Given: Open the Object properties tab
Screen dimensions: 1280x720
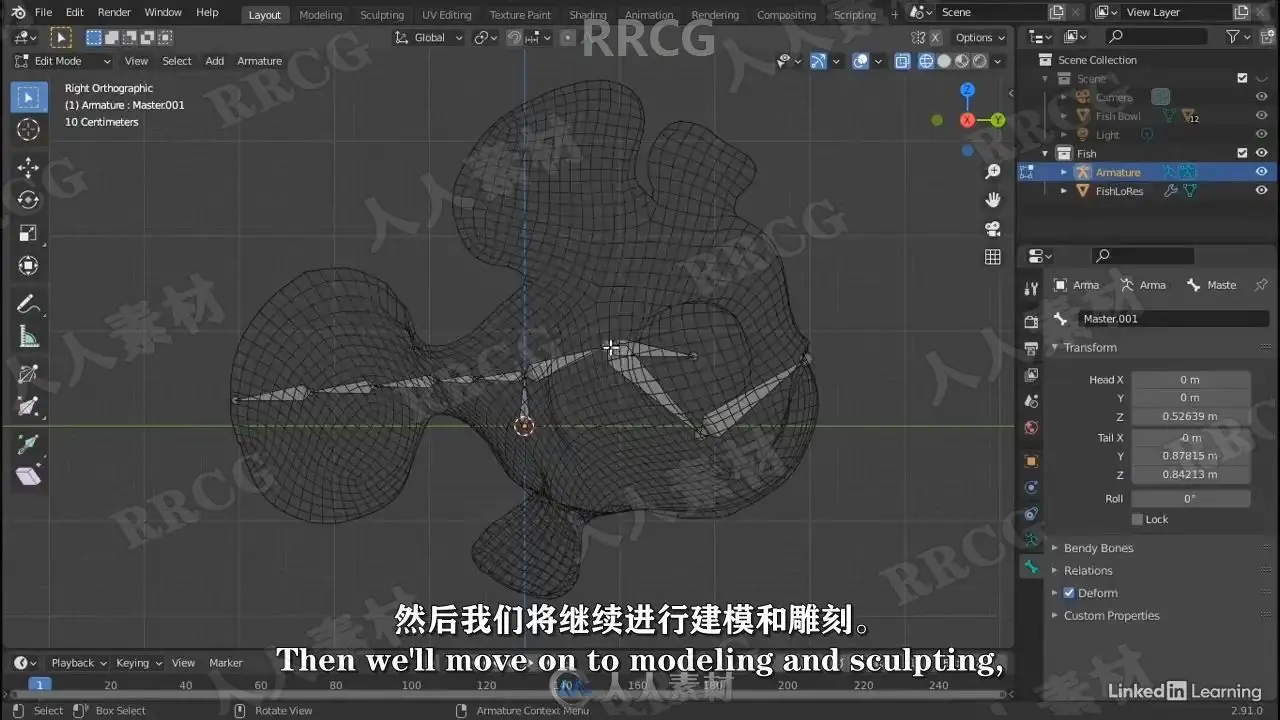Looking at the screenshot, I should (1031, 461).
